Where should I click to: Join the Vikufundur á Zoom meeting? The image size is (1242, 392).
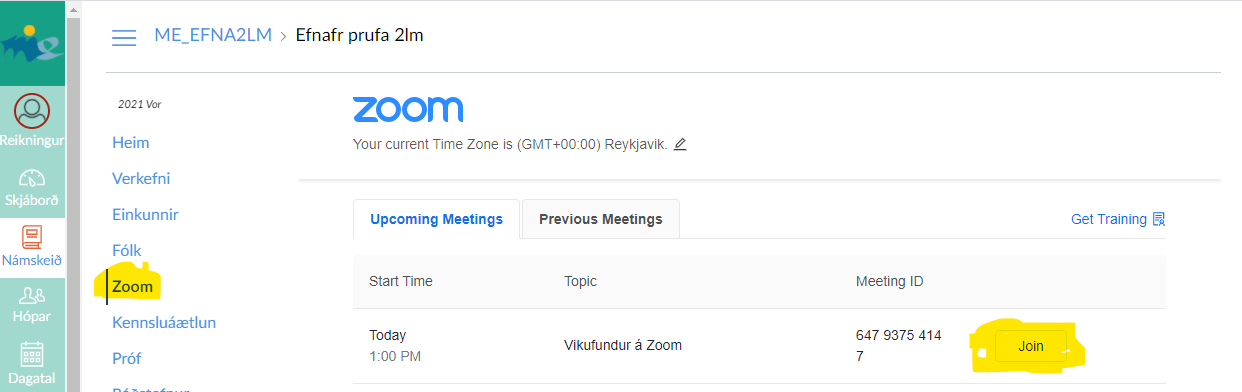[1030, 346]
